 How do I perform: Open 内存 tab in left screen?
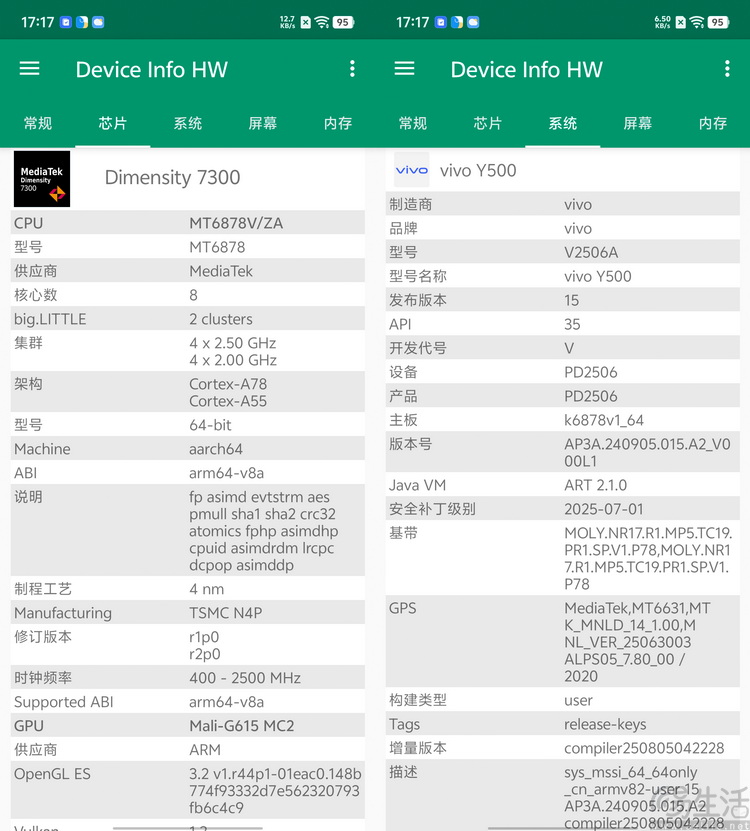pyautogui.click(x=338, y=123)
